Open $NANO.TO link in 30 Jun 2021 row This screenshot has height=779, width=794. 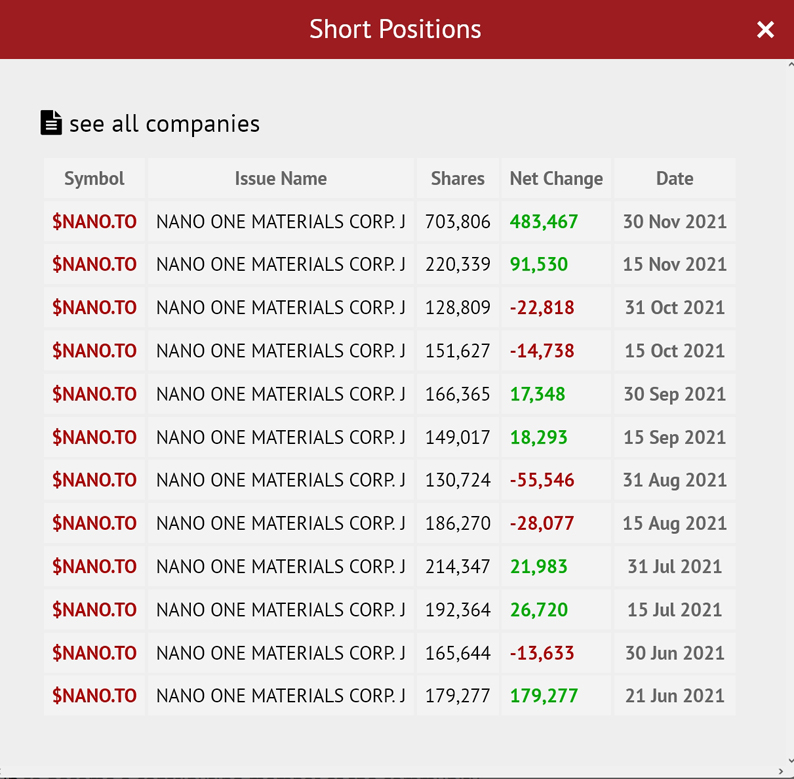tap(95, 653)
